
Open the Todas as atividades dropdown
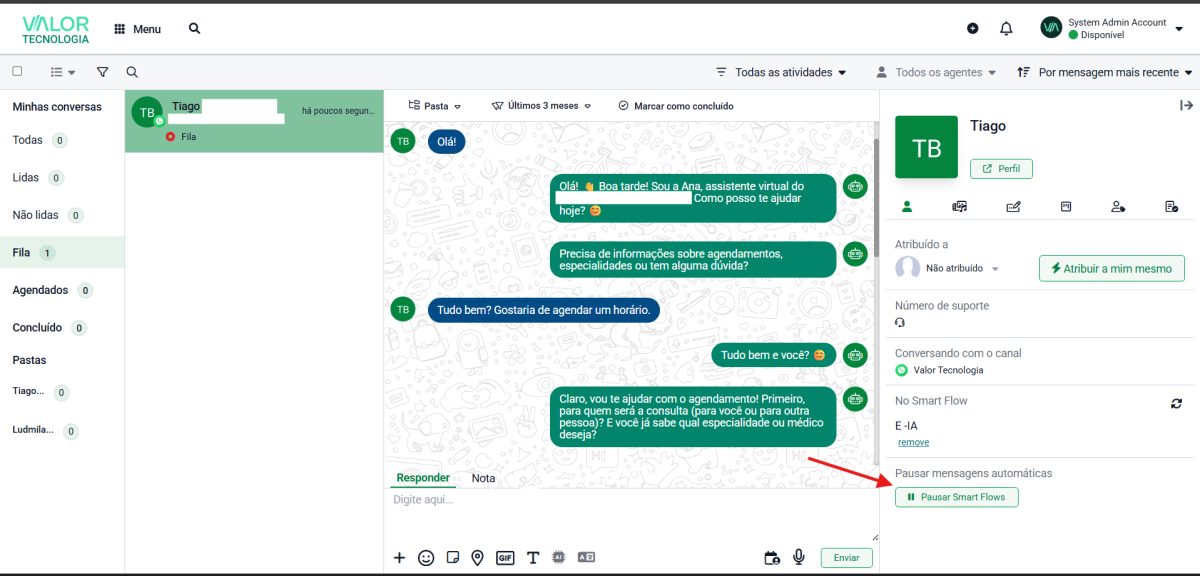pyautogui.click(x=781, y=72)
